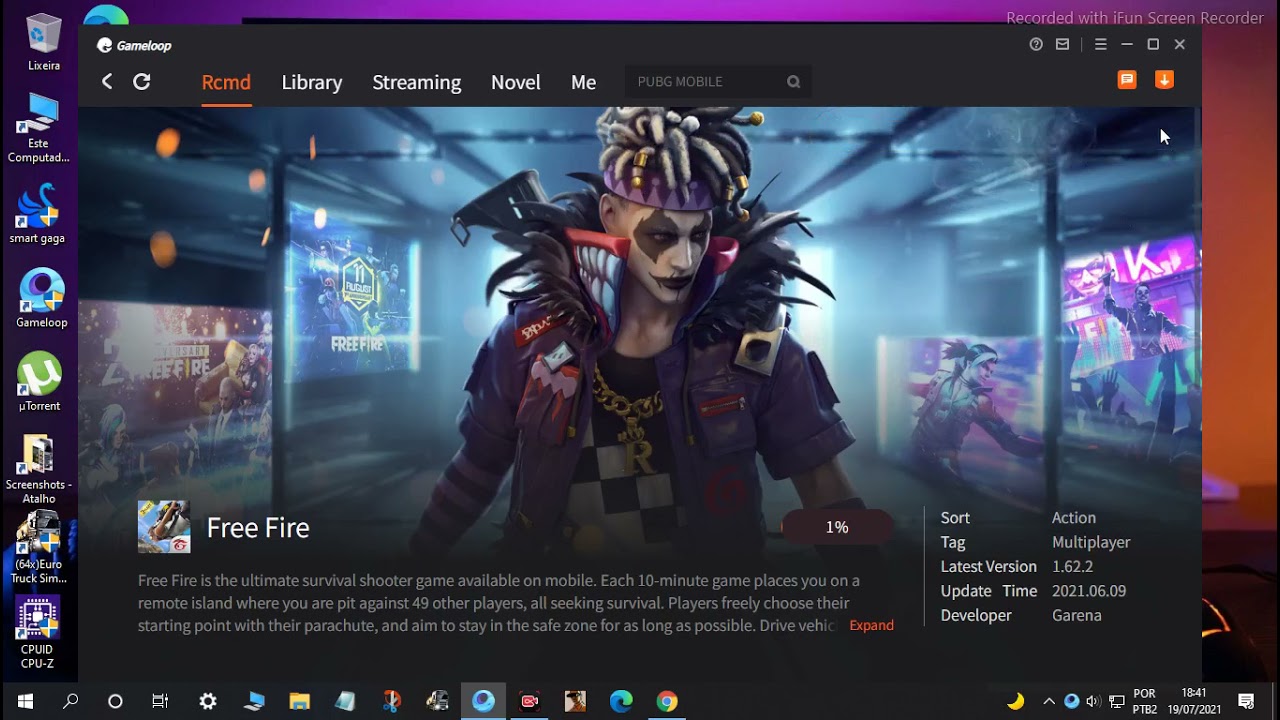Select the smart gaga desktop shortcut
The height and width of the screenshot is (720, 1280).
pyautogui.click(x=38, y=214)
